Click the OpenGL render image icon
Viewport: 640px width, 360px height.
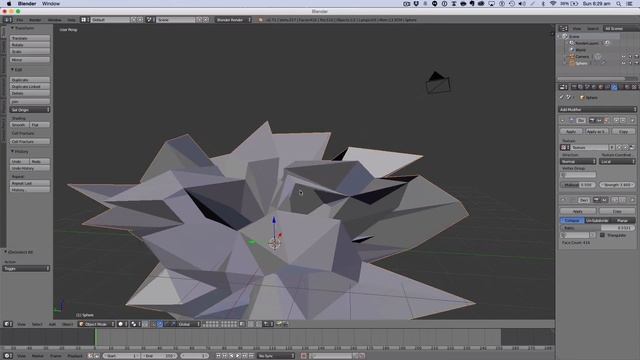280,324
